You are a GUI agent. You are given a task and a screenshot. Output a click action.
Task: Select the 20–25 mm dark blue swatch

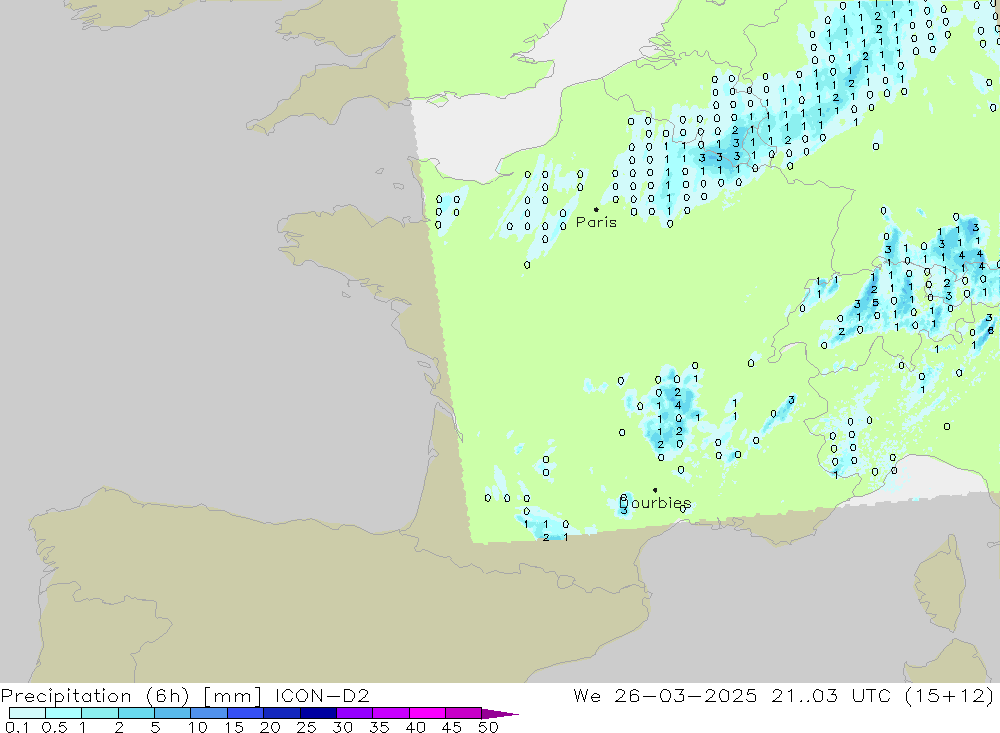point(282,713)
